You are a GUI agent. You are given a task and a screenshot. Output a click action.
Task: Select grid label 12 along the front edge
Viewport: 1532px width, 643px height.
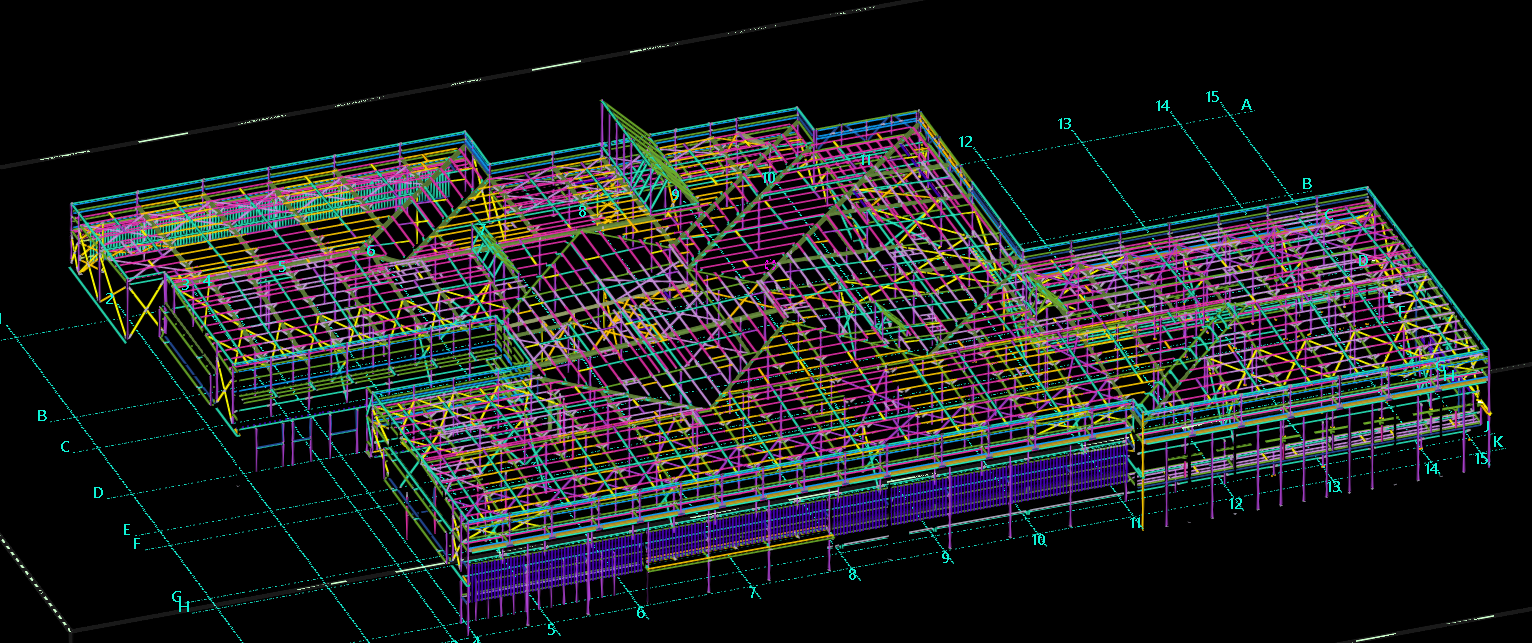click(1236, 504)
